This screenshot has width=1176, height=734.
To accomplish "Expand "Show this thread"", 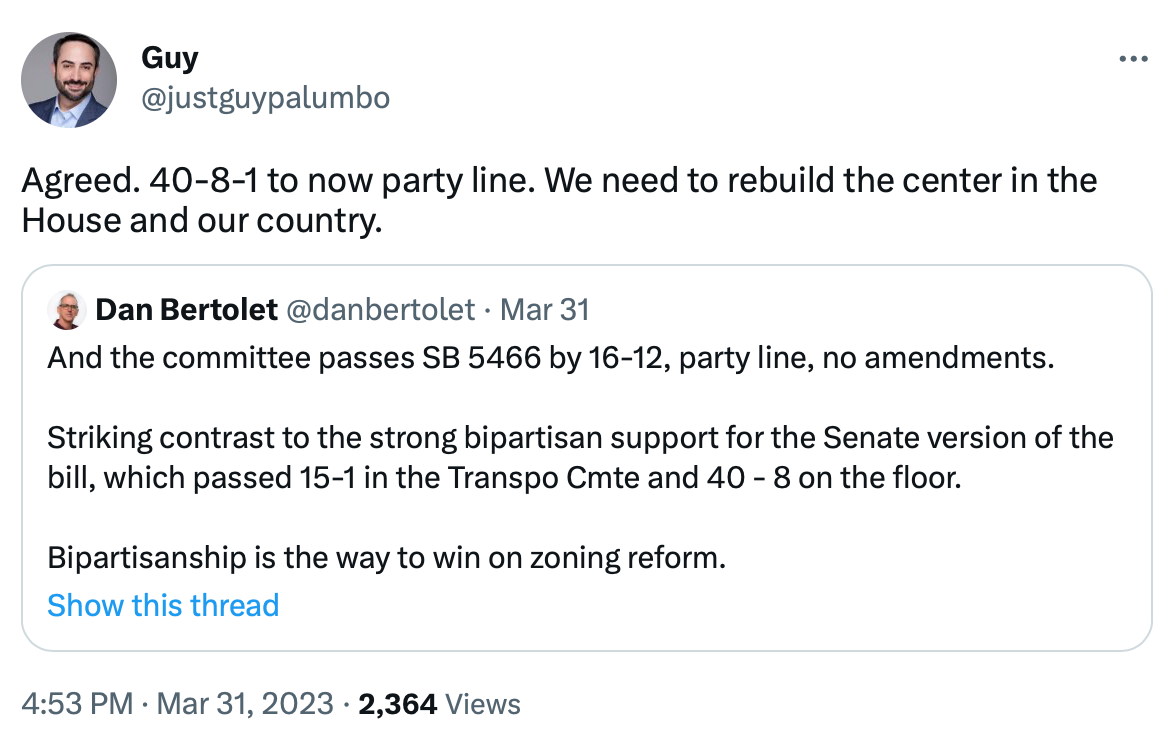I will pyautogui.click(x=163, y=605).
